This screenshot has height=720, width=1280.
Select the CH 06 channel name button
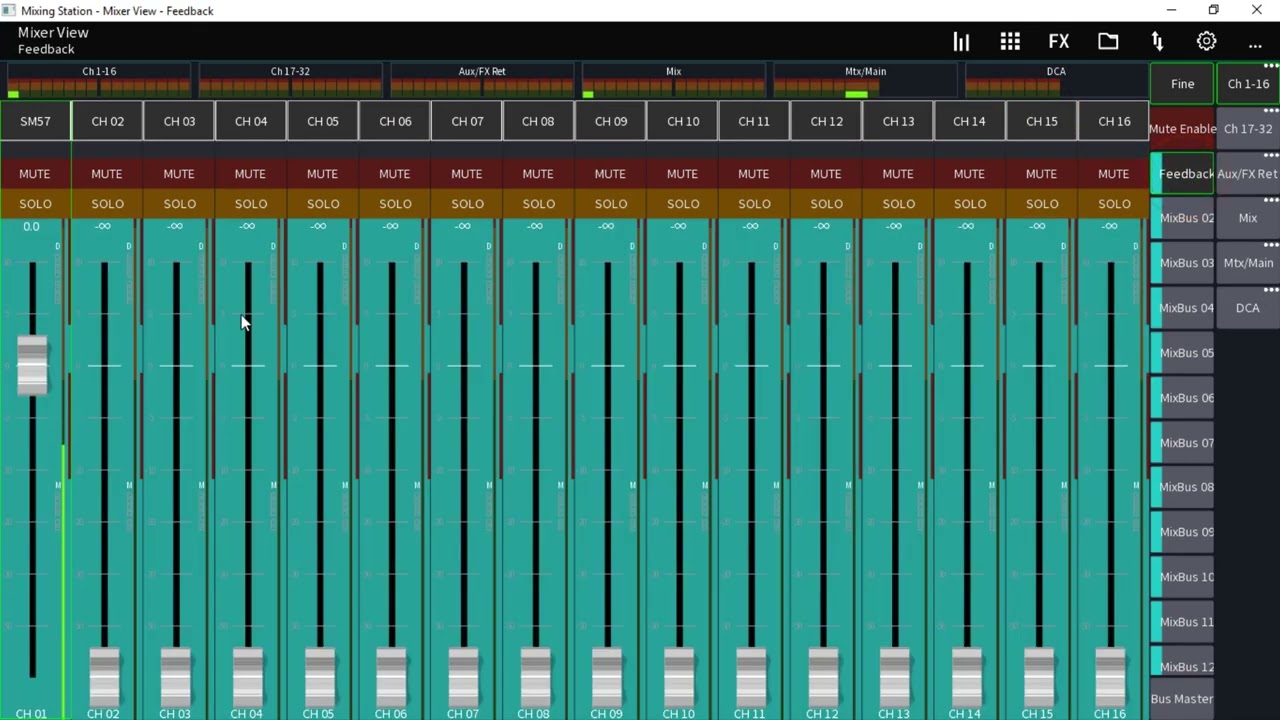point(395,121)
